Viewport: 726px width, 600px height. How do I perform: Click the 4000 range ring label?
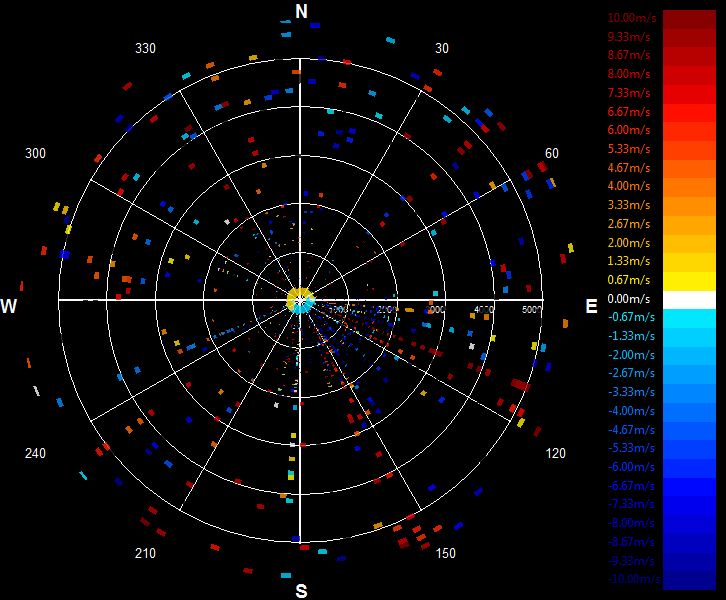[x=484, y=309]
